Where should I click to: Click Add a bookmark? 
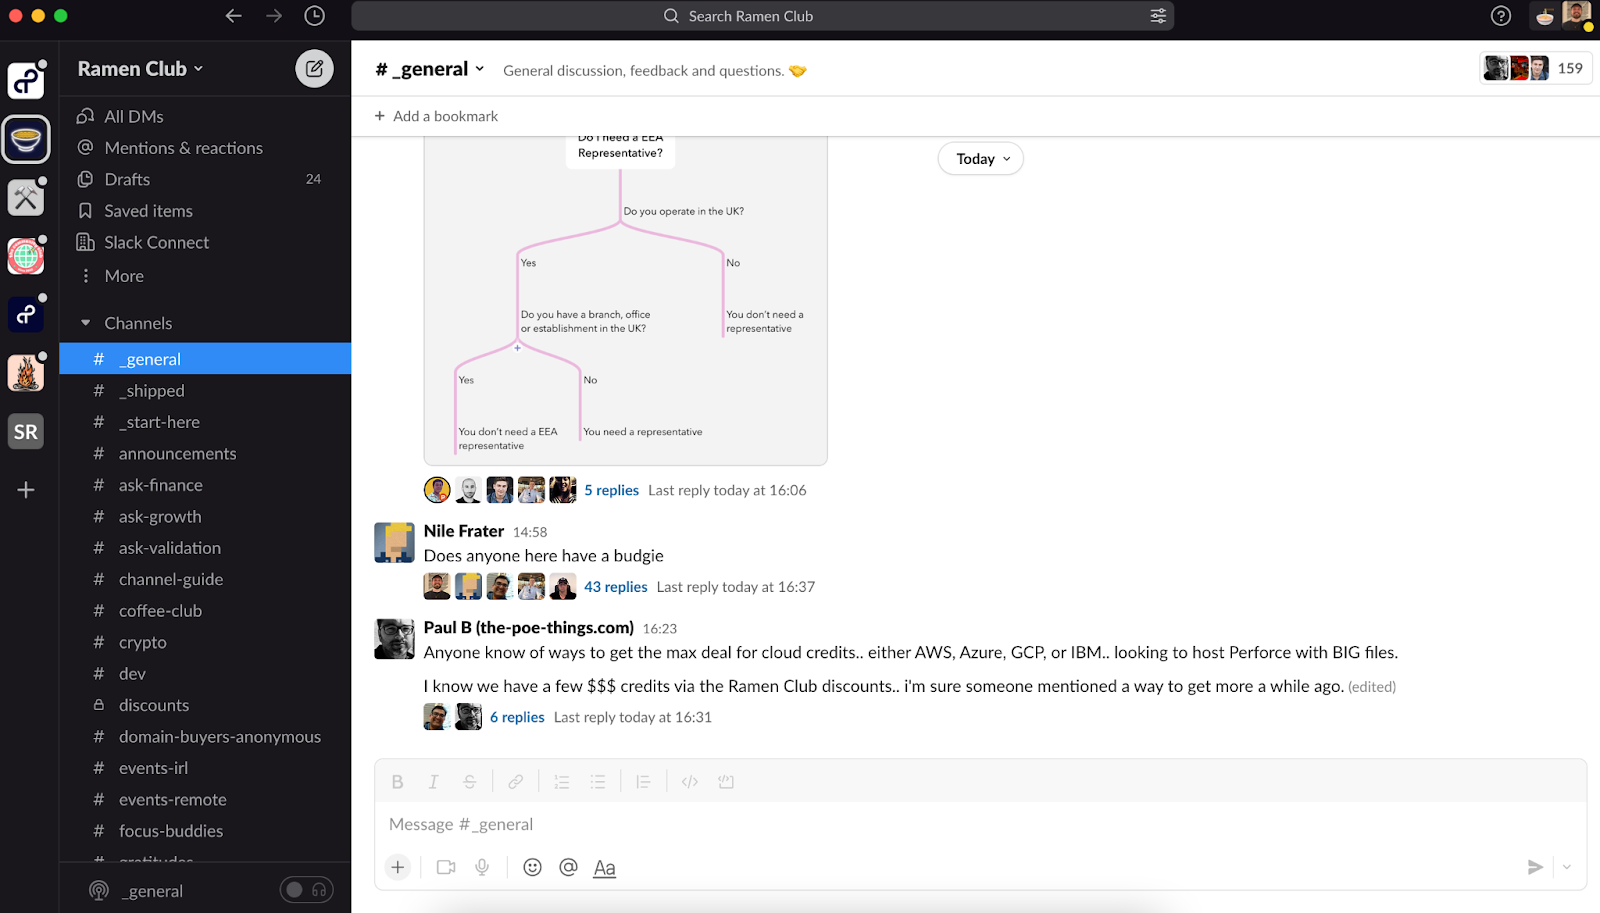tap(436, 116)
